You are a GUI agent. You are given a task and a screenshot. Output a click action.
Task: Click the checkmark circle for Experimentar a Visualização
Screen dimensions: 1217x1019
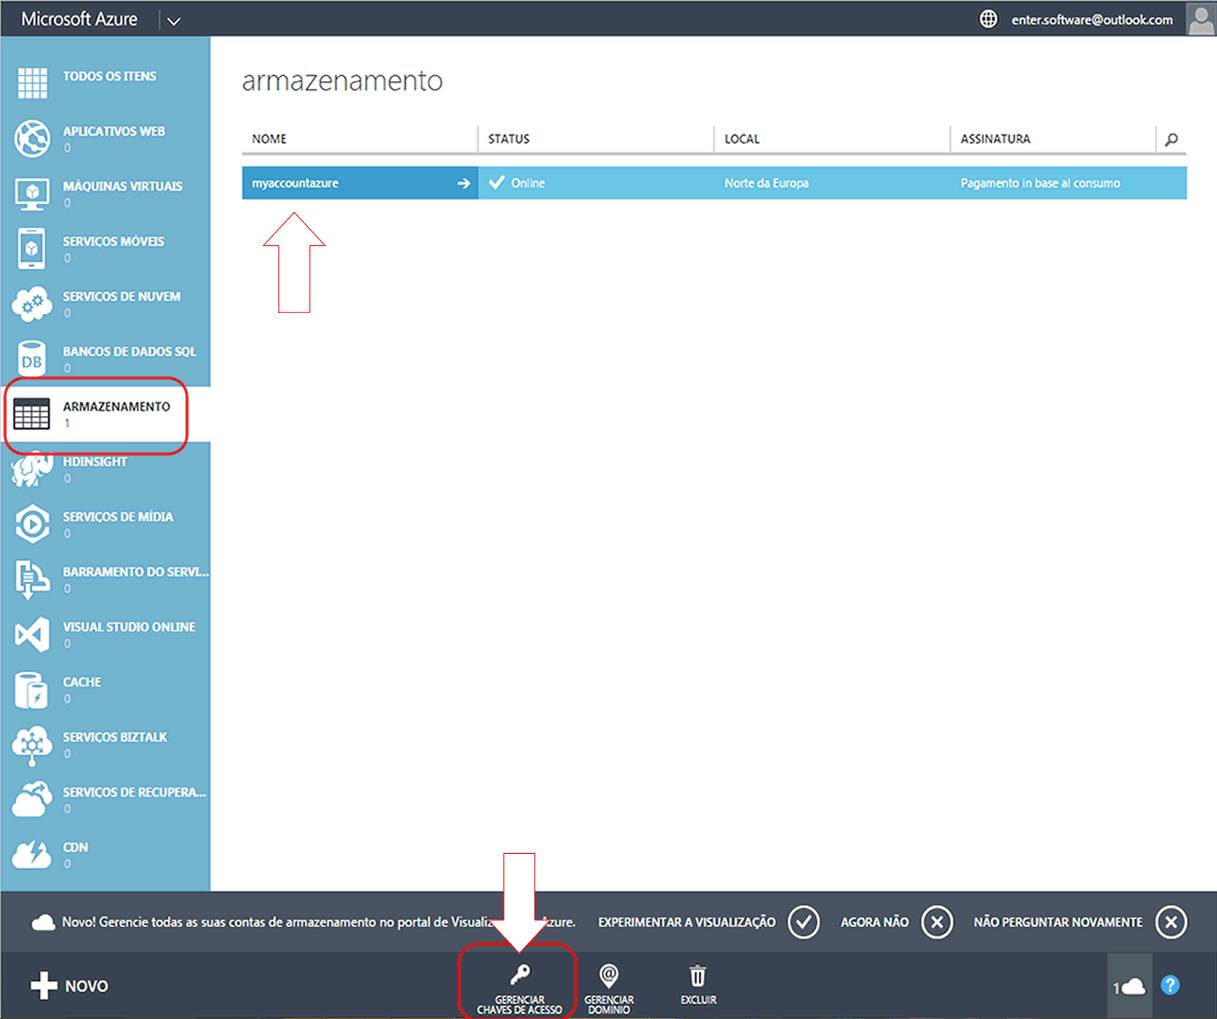[804, 922]
